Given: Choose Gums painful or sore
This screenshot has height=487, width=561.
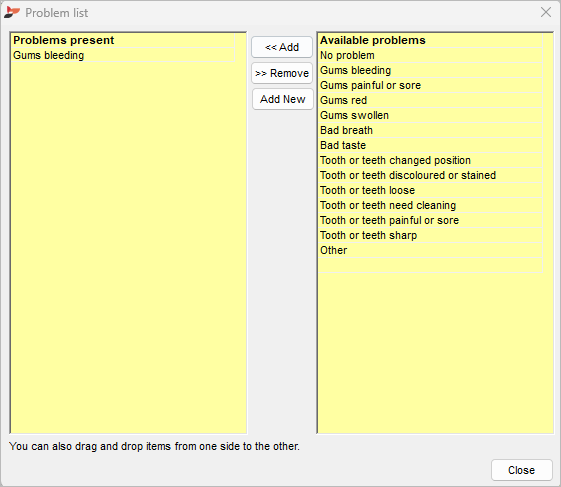Looking at the screenshot, I should [430, 85].
